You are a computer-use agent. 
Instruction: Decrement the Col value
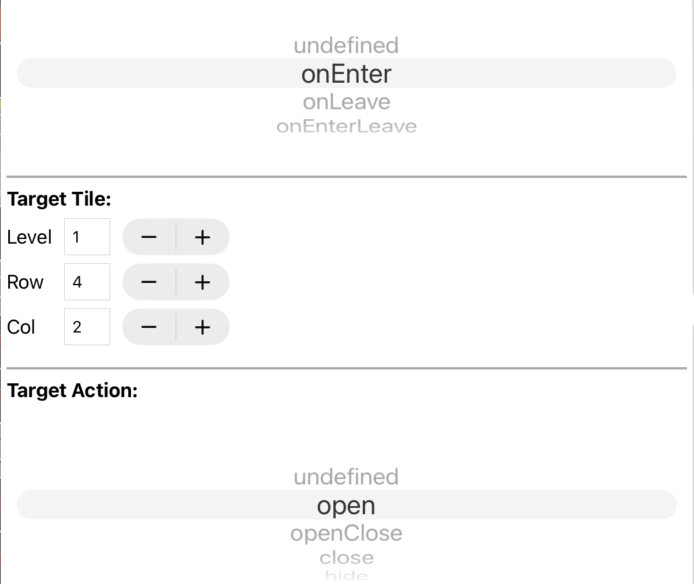click(149, 327)
